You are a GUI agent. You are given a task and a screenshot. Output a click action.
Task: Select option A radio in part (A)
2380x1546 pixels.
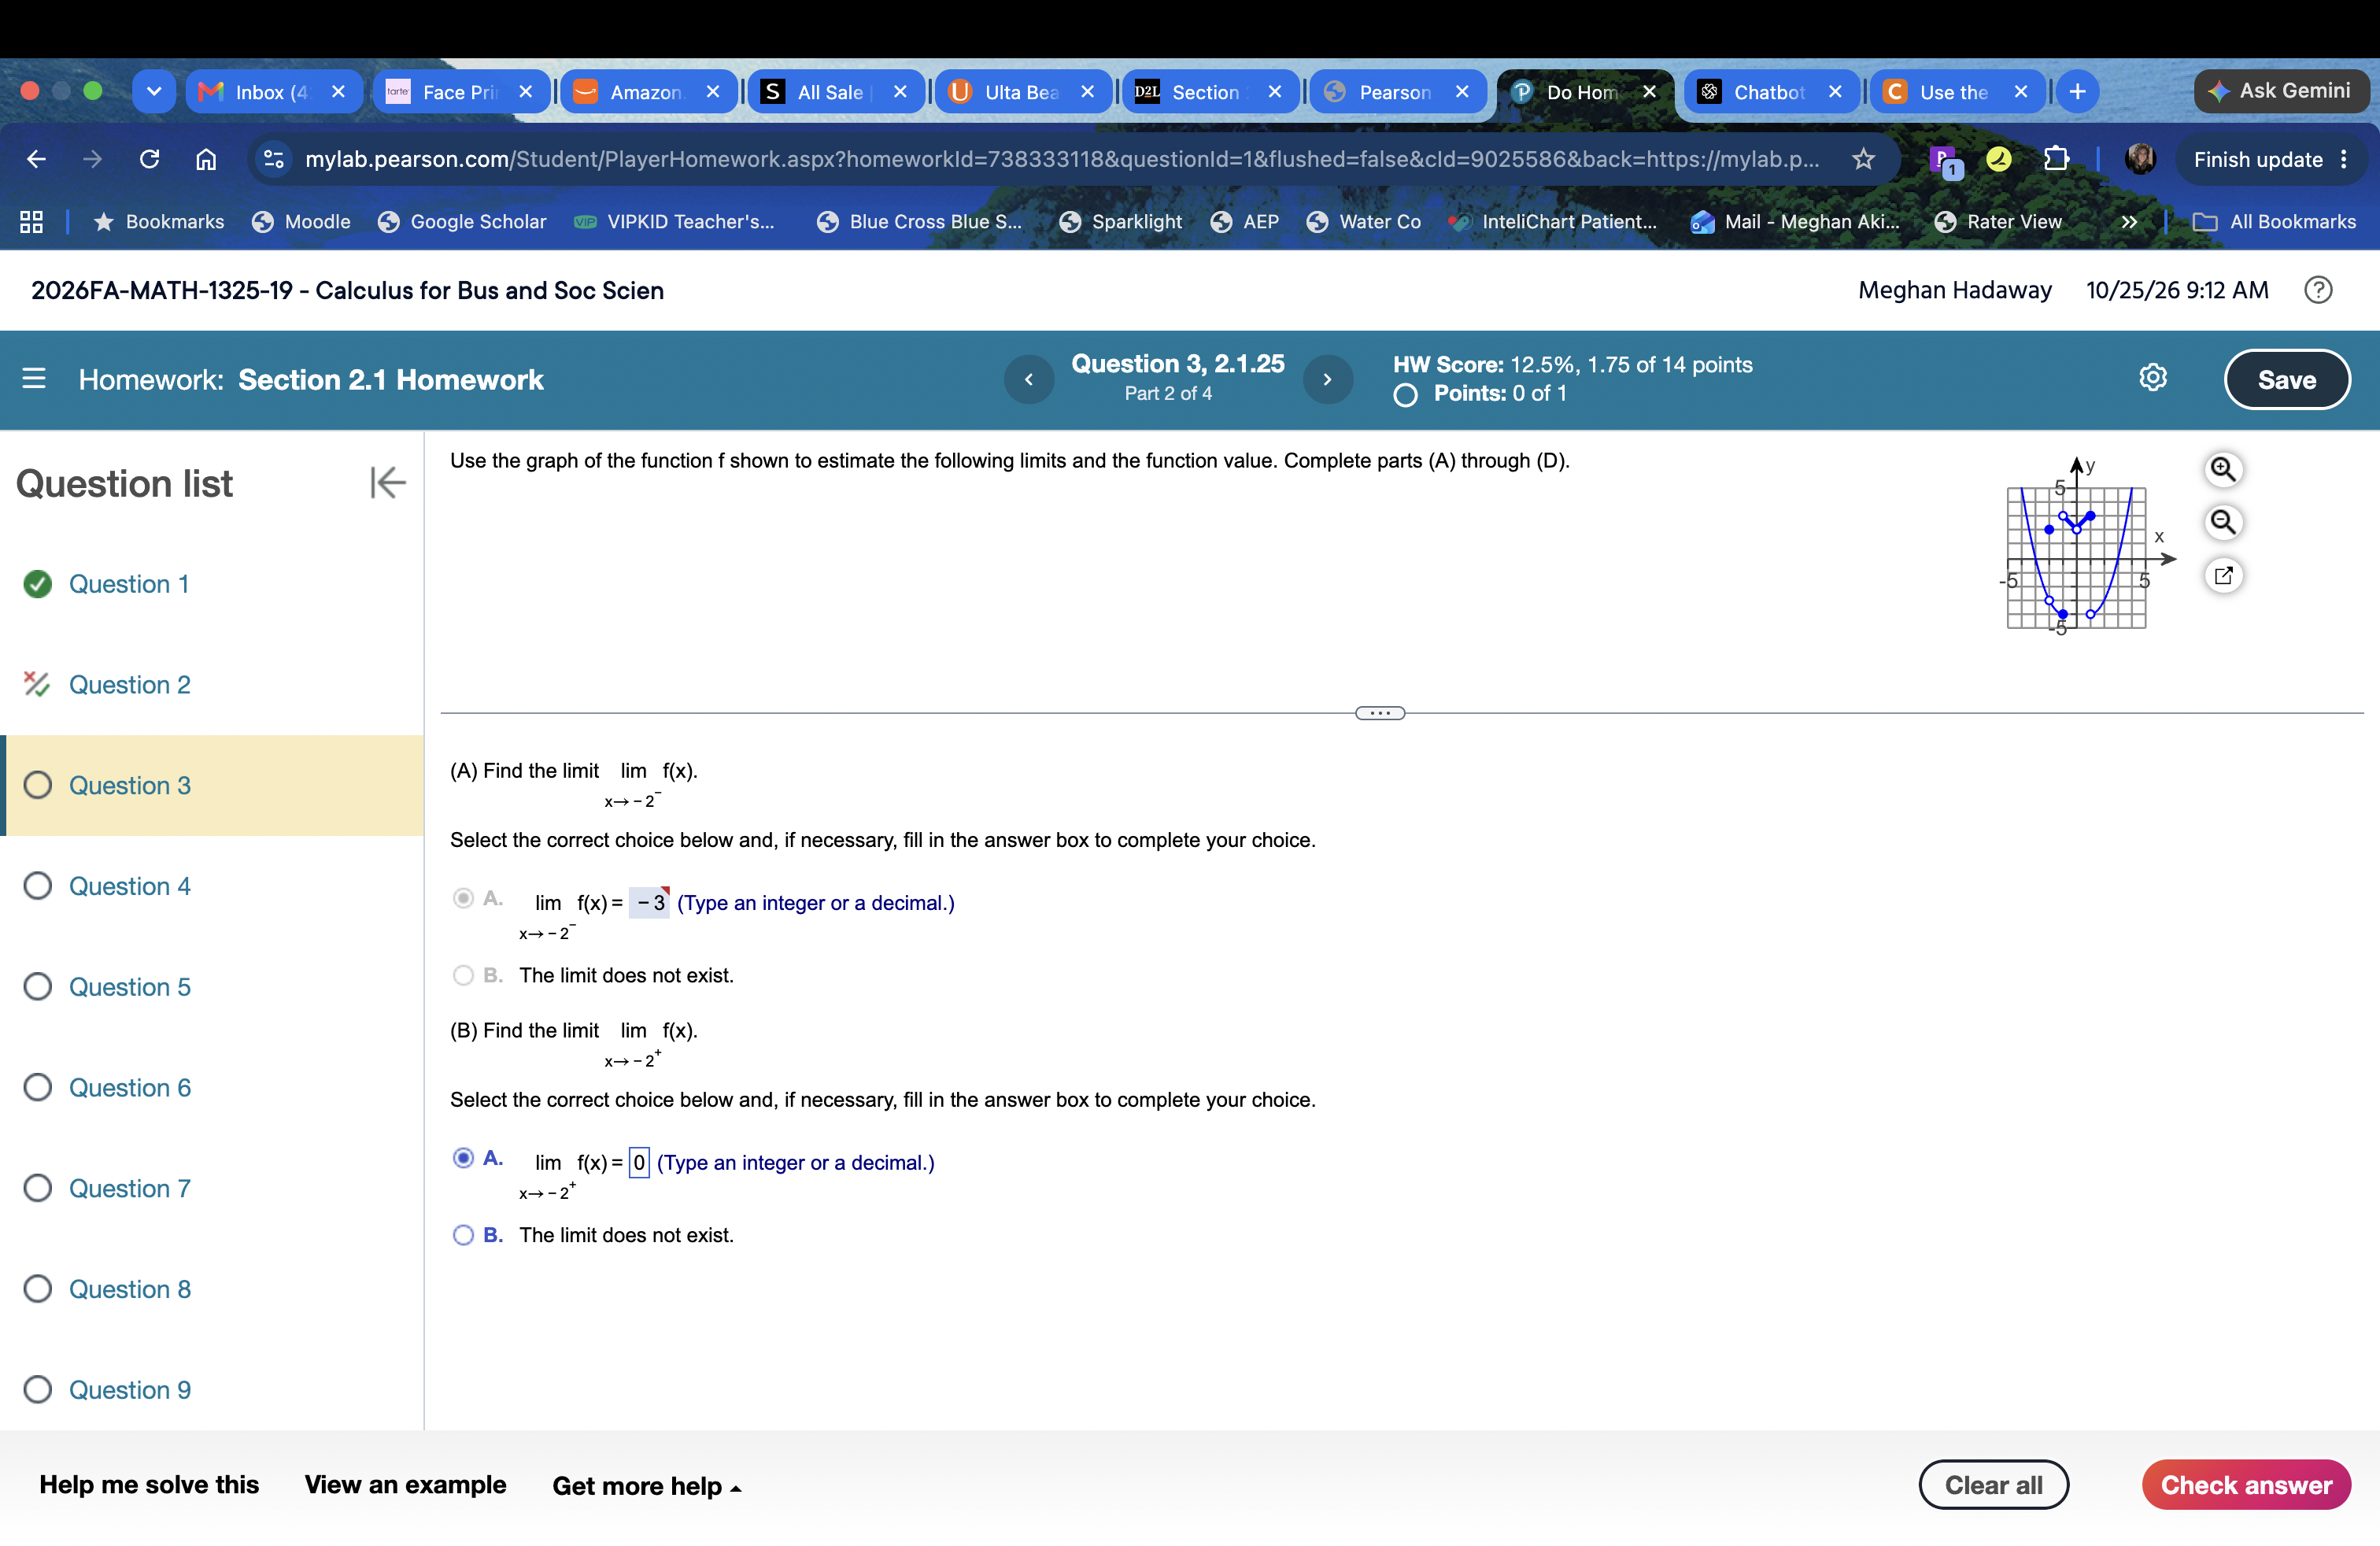[x=463, y=898]
